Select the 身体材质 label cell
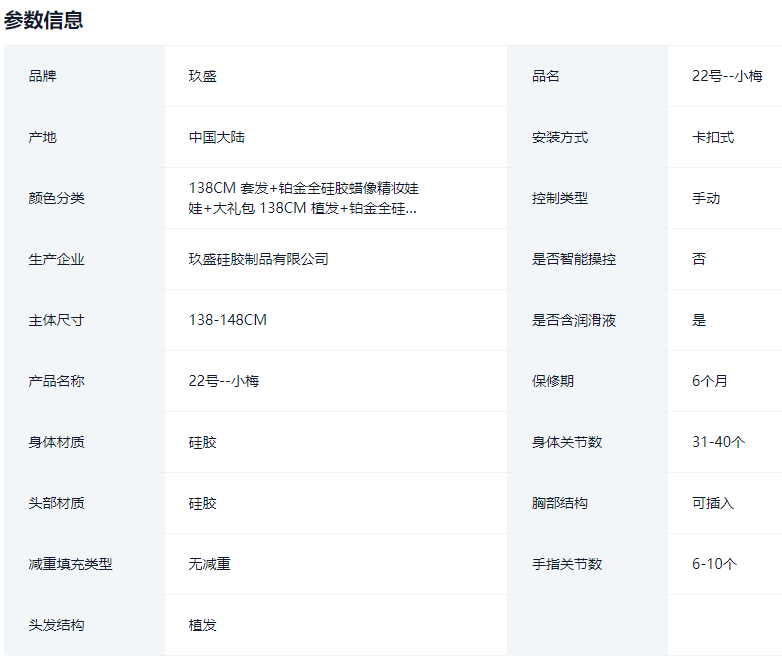782x656 pixels. point(56,442)
